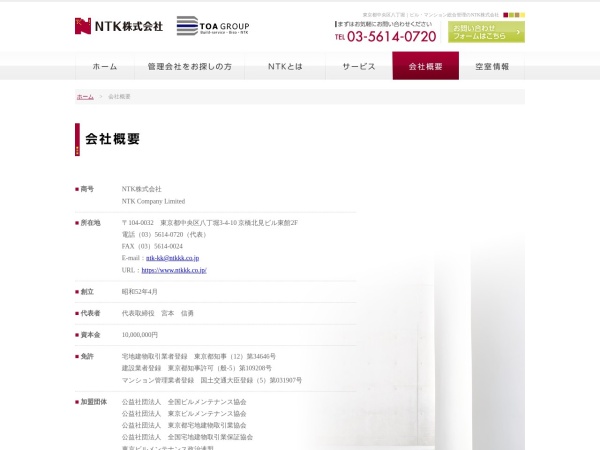Click the FAX (03) 5614-0024 line
The width and height of the screenshot is (600, 450).
point(152,246)
